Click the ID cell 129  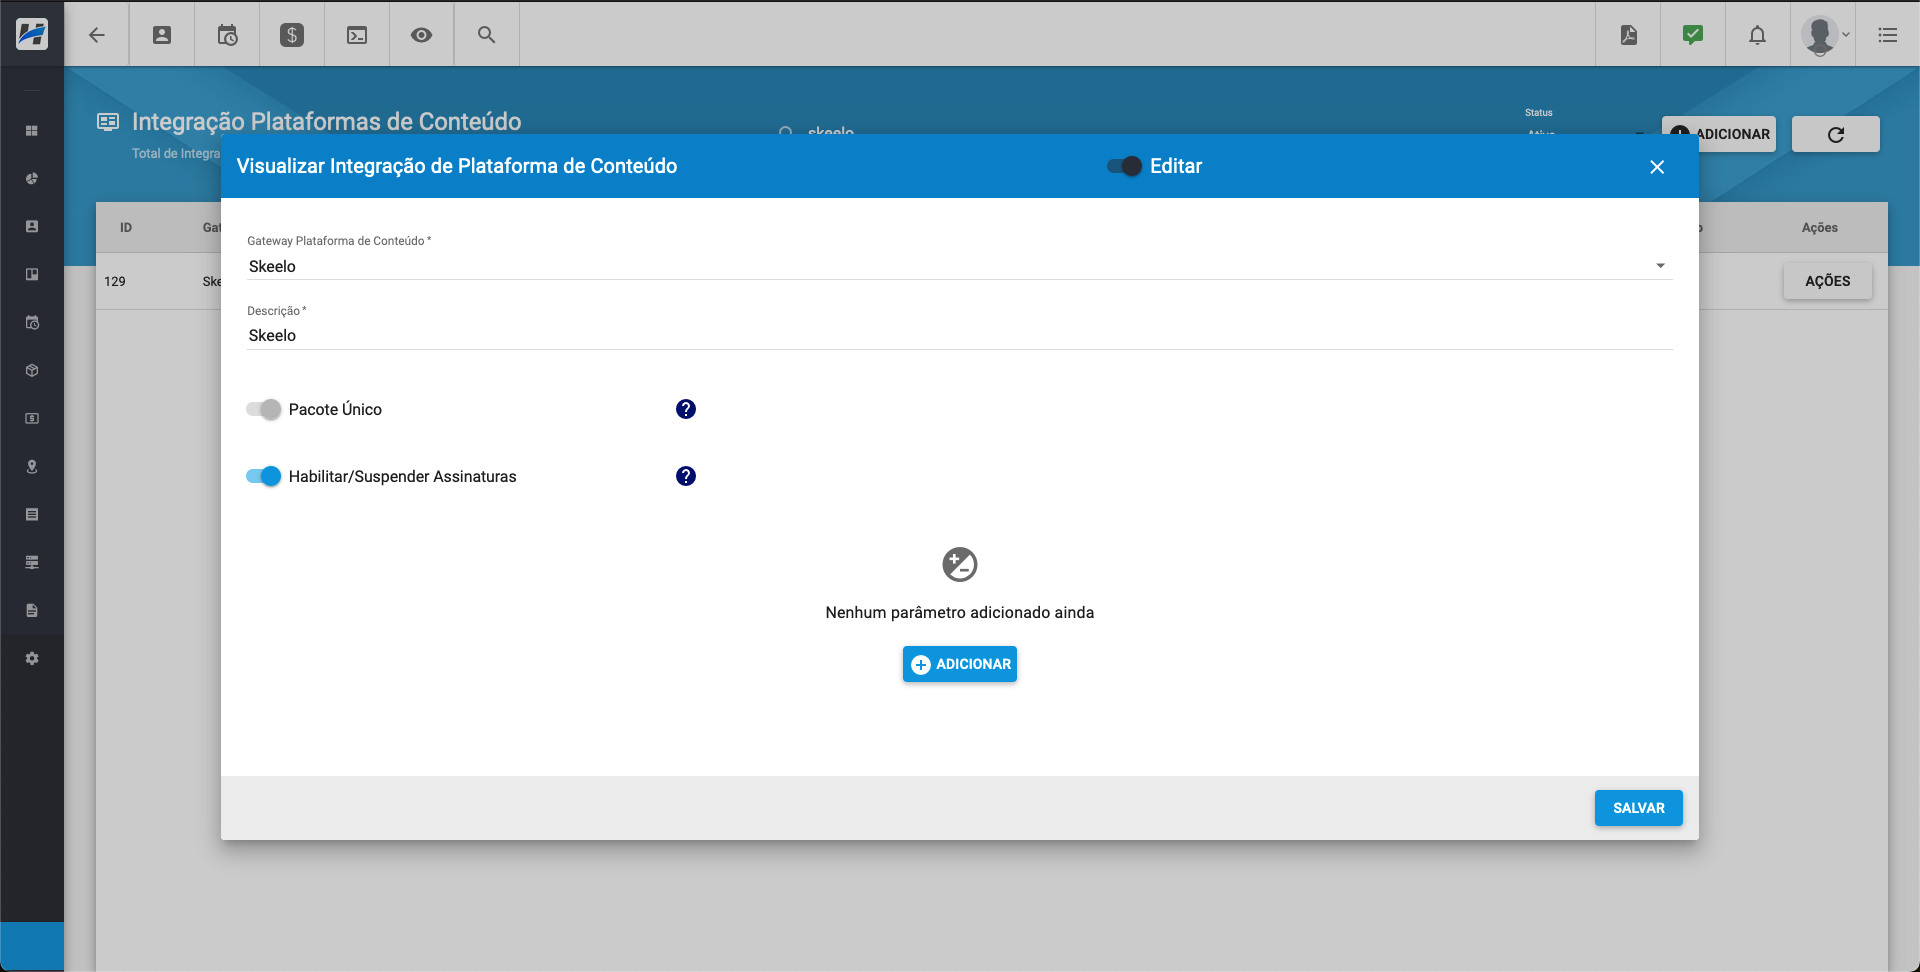(115, 282)
